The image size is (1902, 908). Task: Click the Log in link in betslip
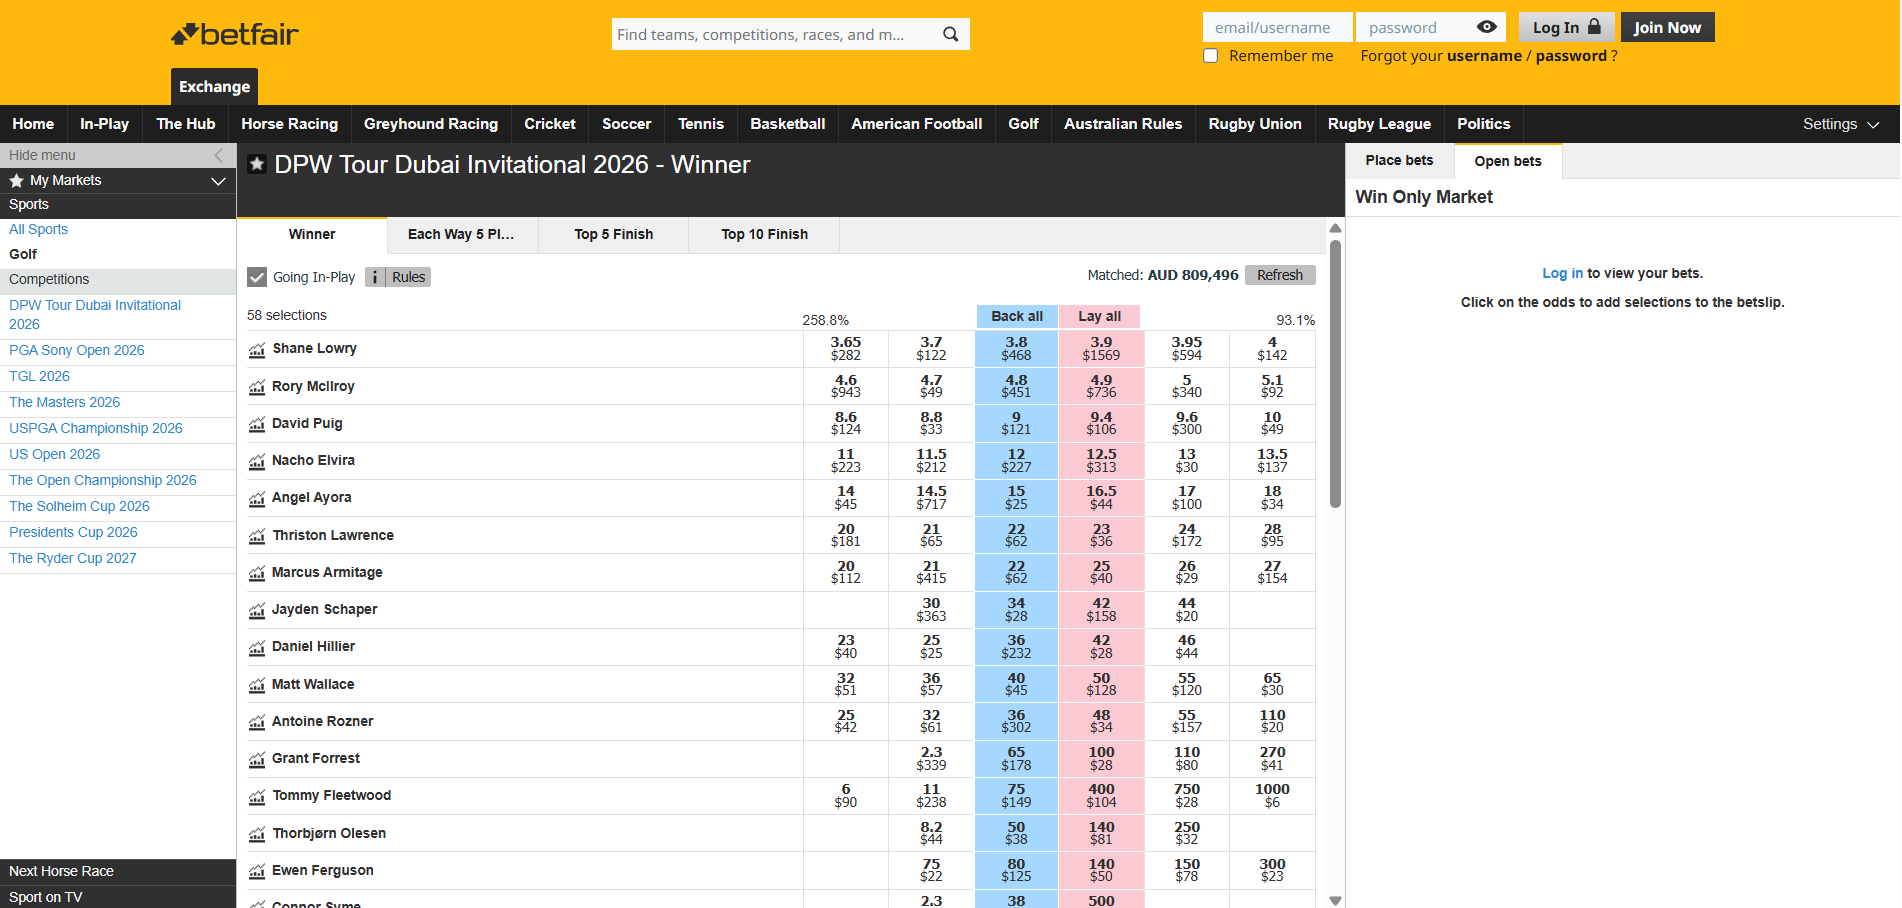(1562, 273)
